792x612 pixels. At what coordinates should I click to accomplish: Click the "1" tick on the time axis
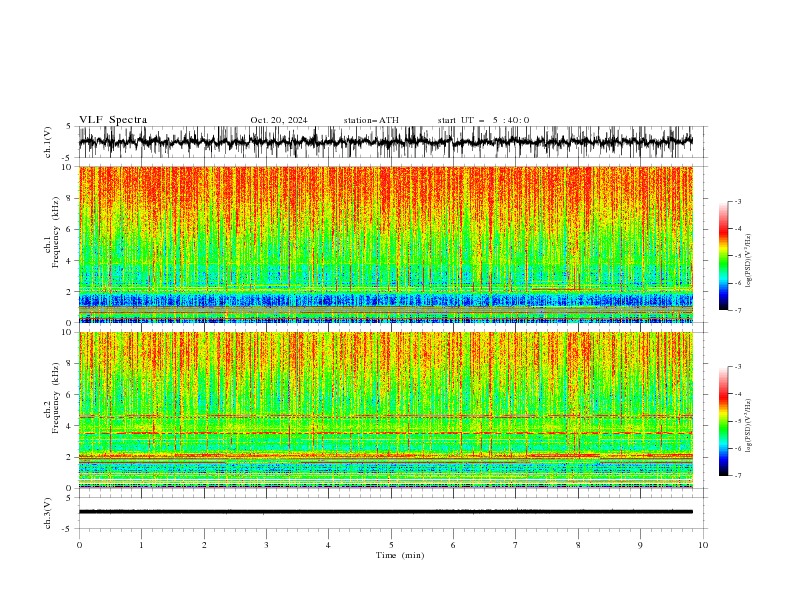(141, 545)
